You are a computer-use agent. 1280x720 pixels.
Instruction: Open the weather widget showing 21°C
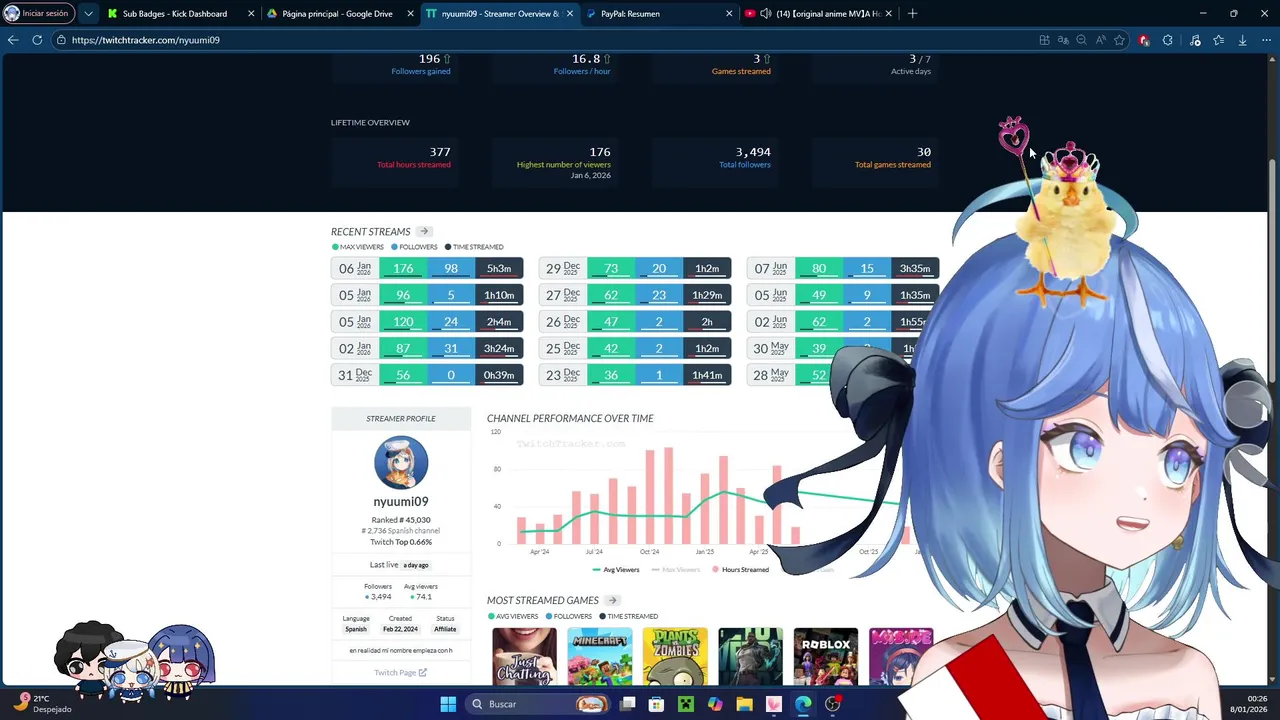click(x=45, y=704)
